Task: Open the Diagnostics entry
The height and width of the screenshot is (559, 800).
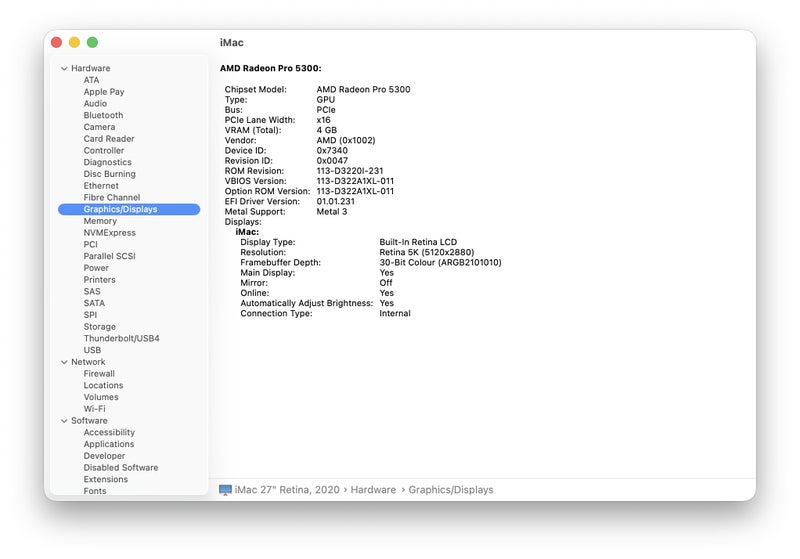Action: [108, 162]
